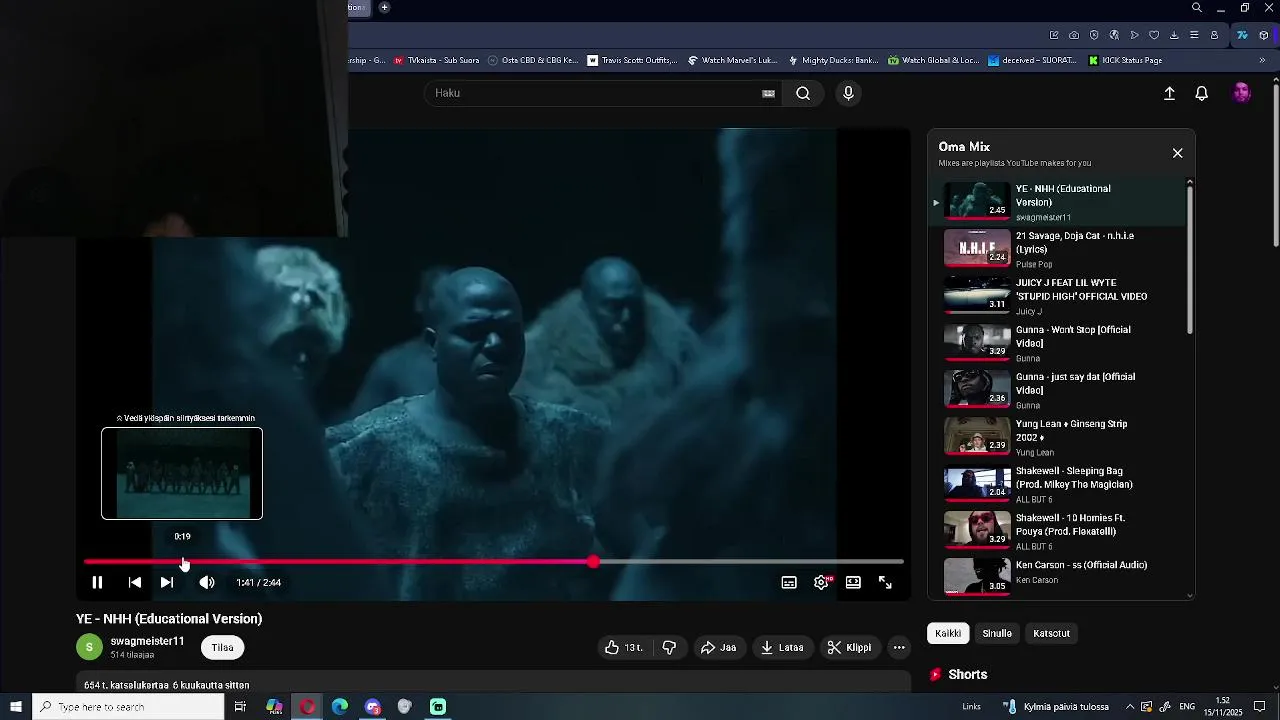1280x720 pixels.
Task: Start voice search with microphone
Action: click(848, 93)
